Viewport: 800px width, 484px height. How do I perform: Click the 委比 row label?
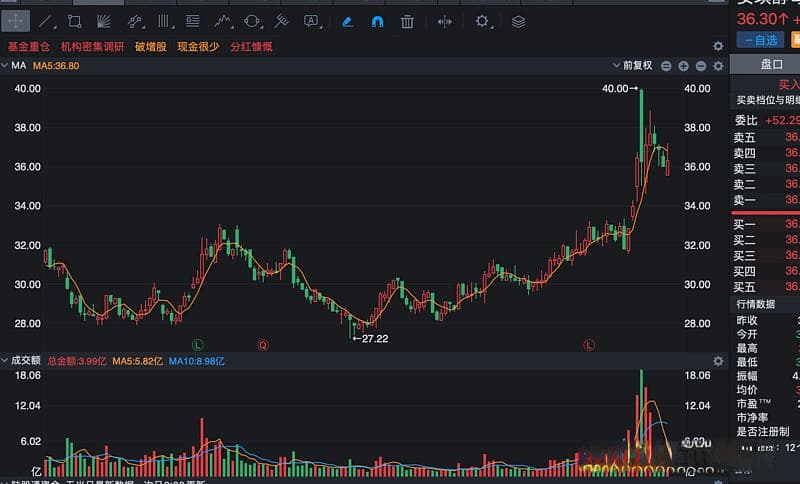pyautogui.click(x=746, y=120)
